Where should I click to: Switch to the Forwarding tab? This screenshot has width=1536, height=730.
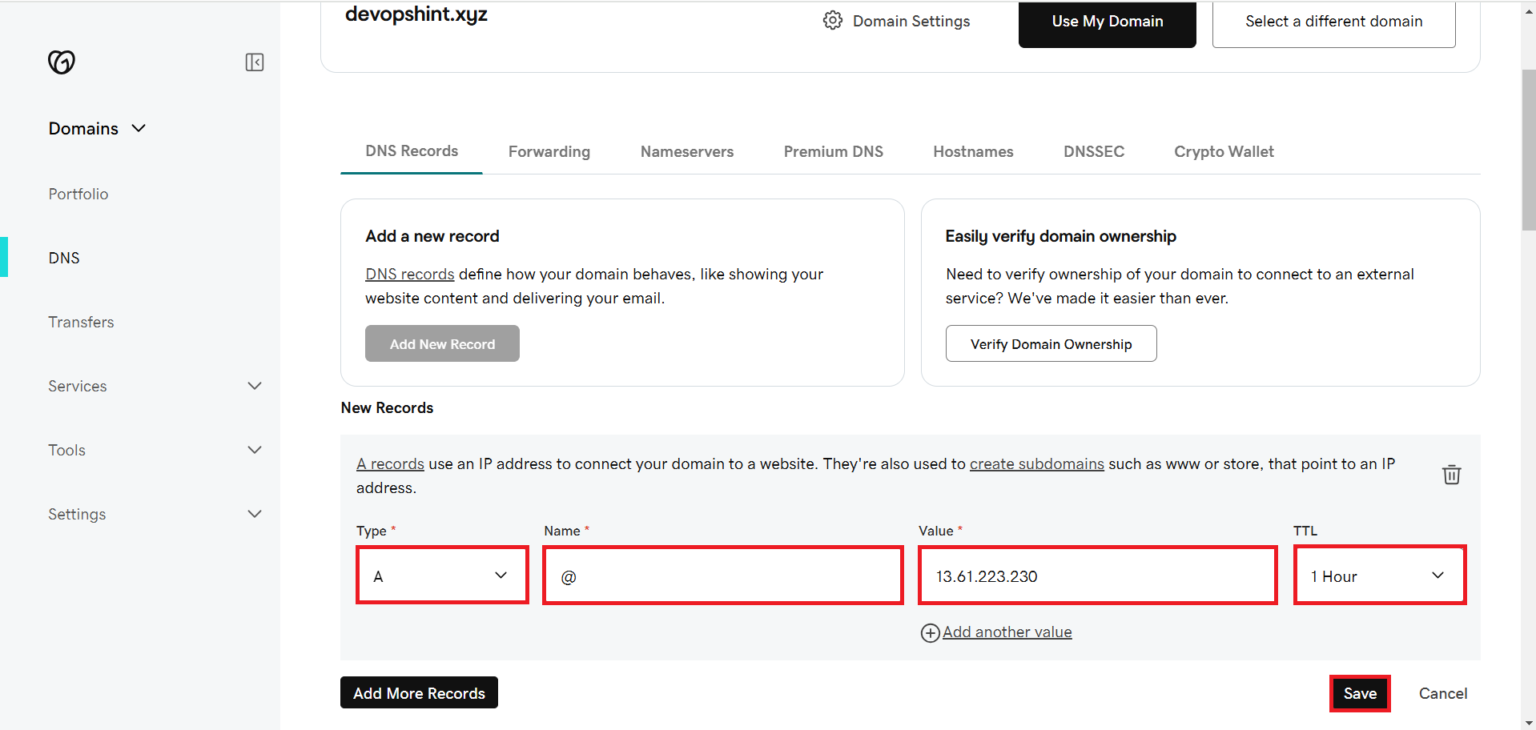click(x=549, y=151)
